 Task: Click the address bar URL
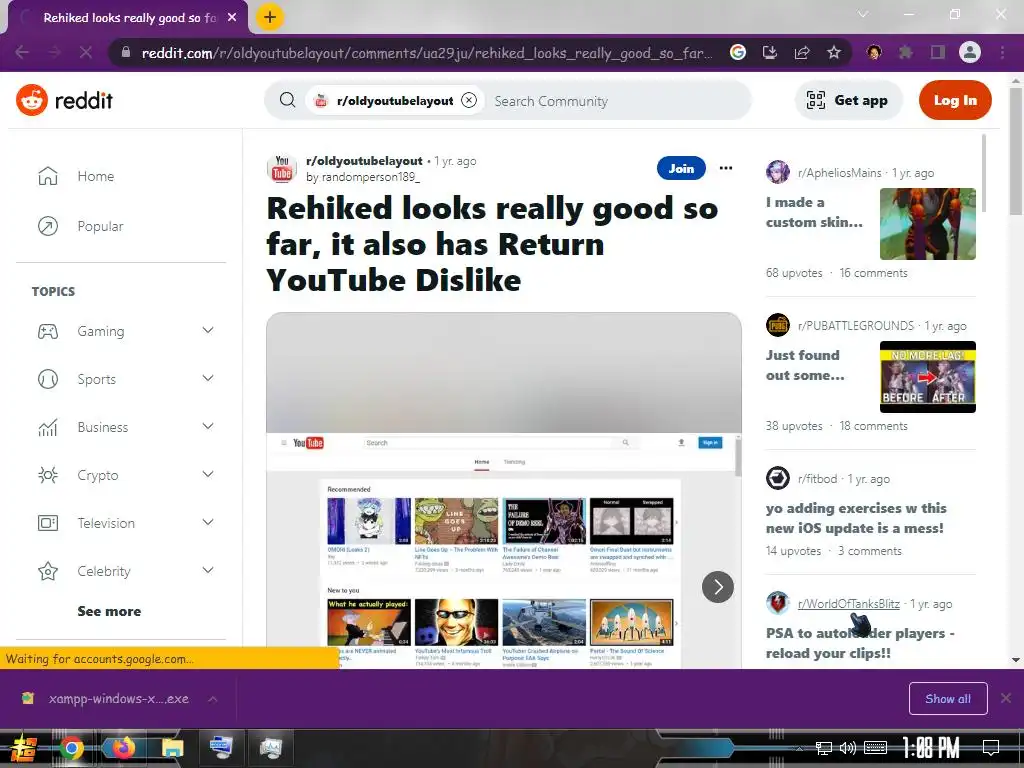click(x=427, y=53)
